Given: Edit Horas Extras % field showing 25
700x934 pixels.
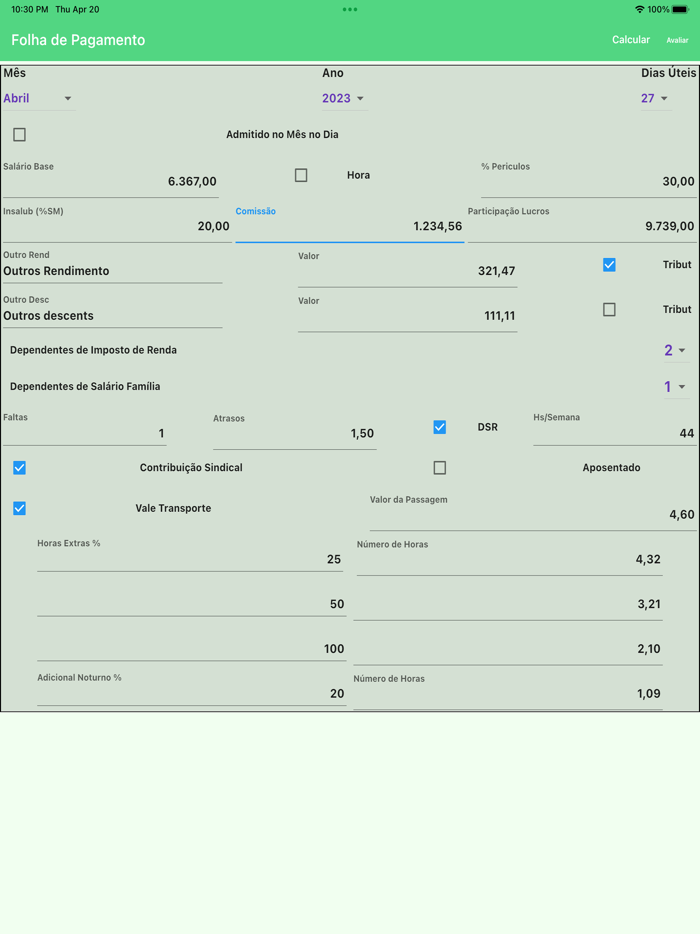Looking at the screenshot, I should coord(190,555).
